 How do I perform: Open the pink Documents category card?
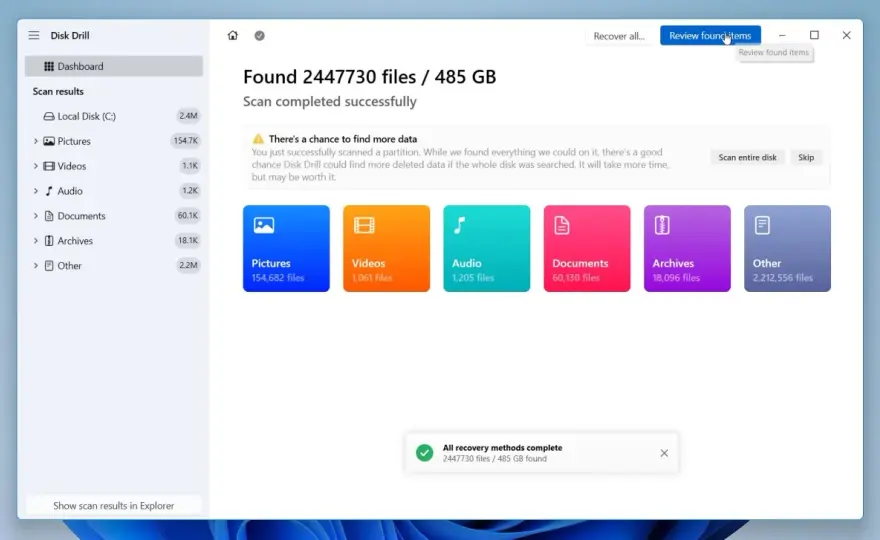coord(586,248)
